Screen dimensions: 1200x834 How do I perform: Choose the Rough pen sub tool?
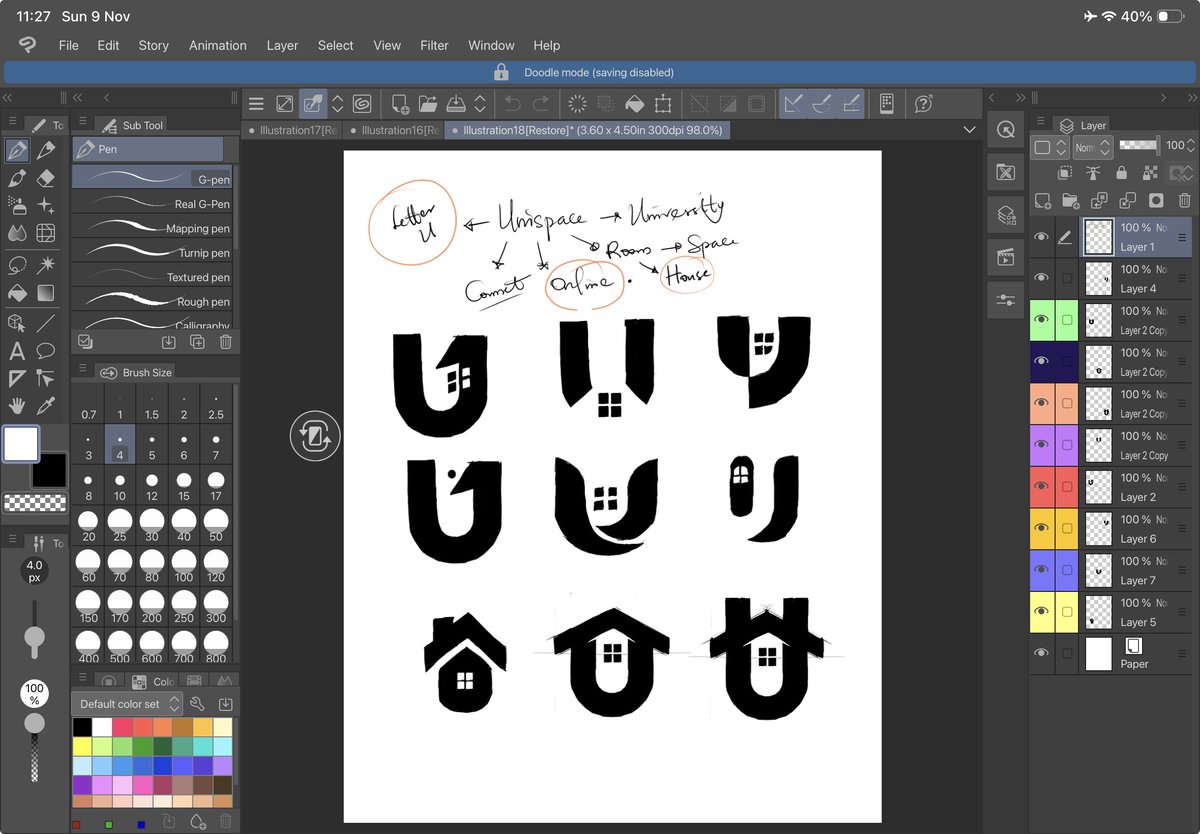[152, 300]
